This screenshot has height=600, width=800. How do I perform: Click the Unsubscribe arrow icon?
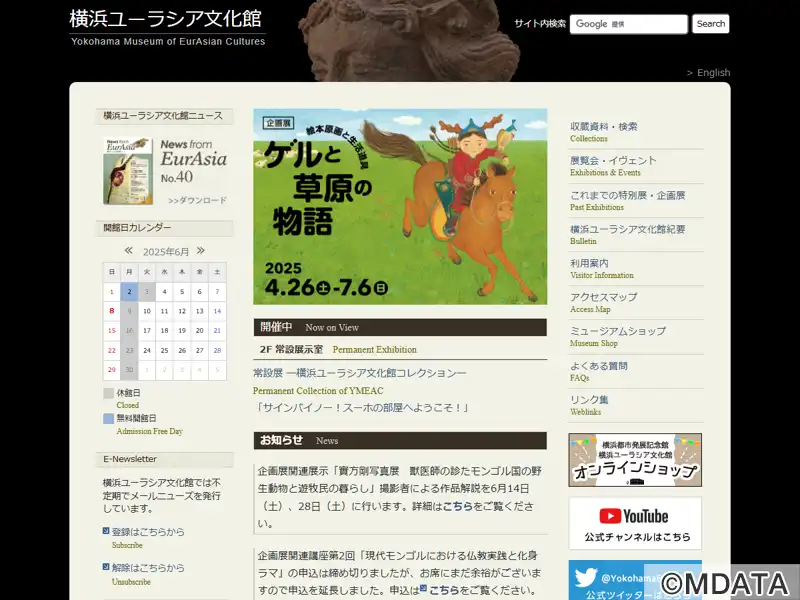click(x=106, y=567)
